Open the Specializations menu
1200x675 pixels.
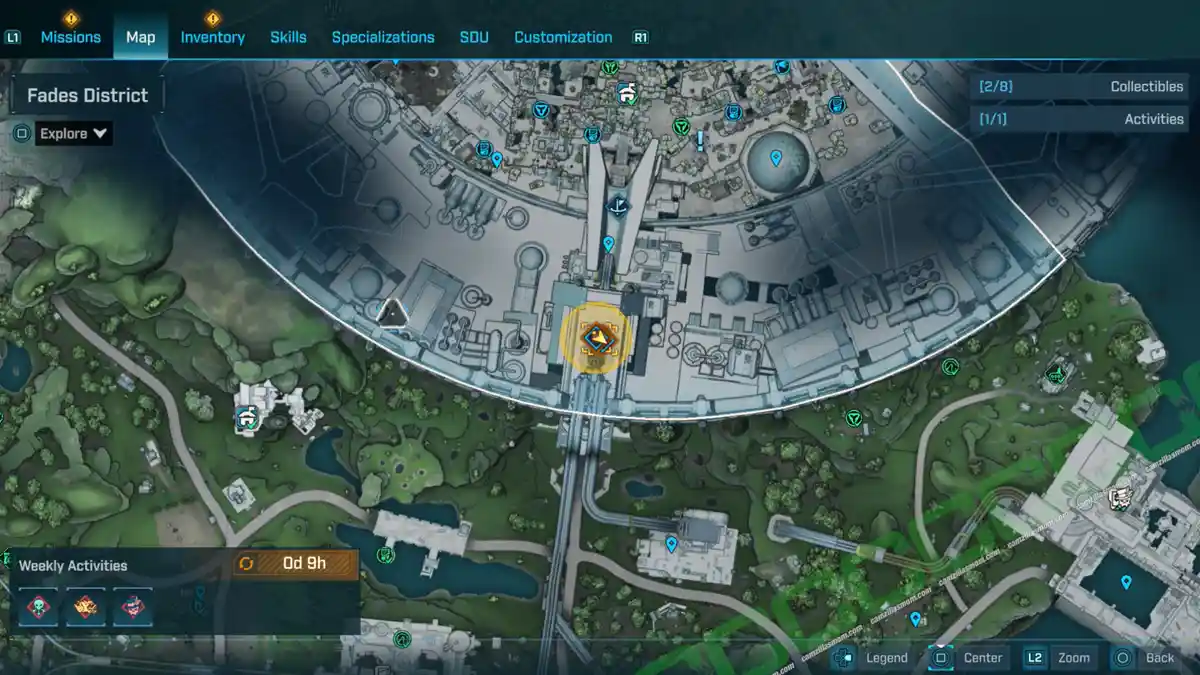click(x=384, y=36)
